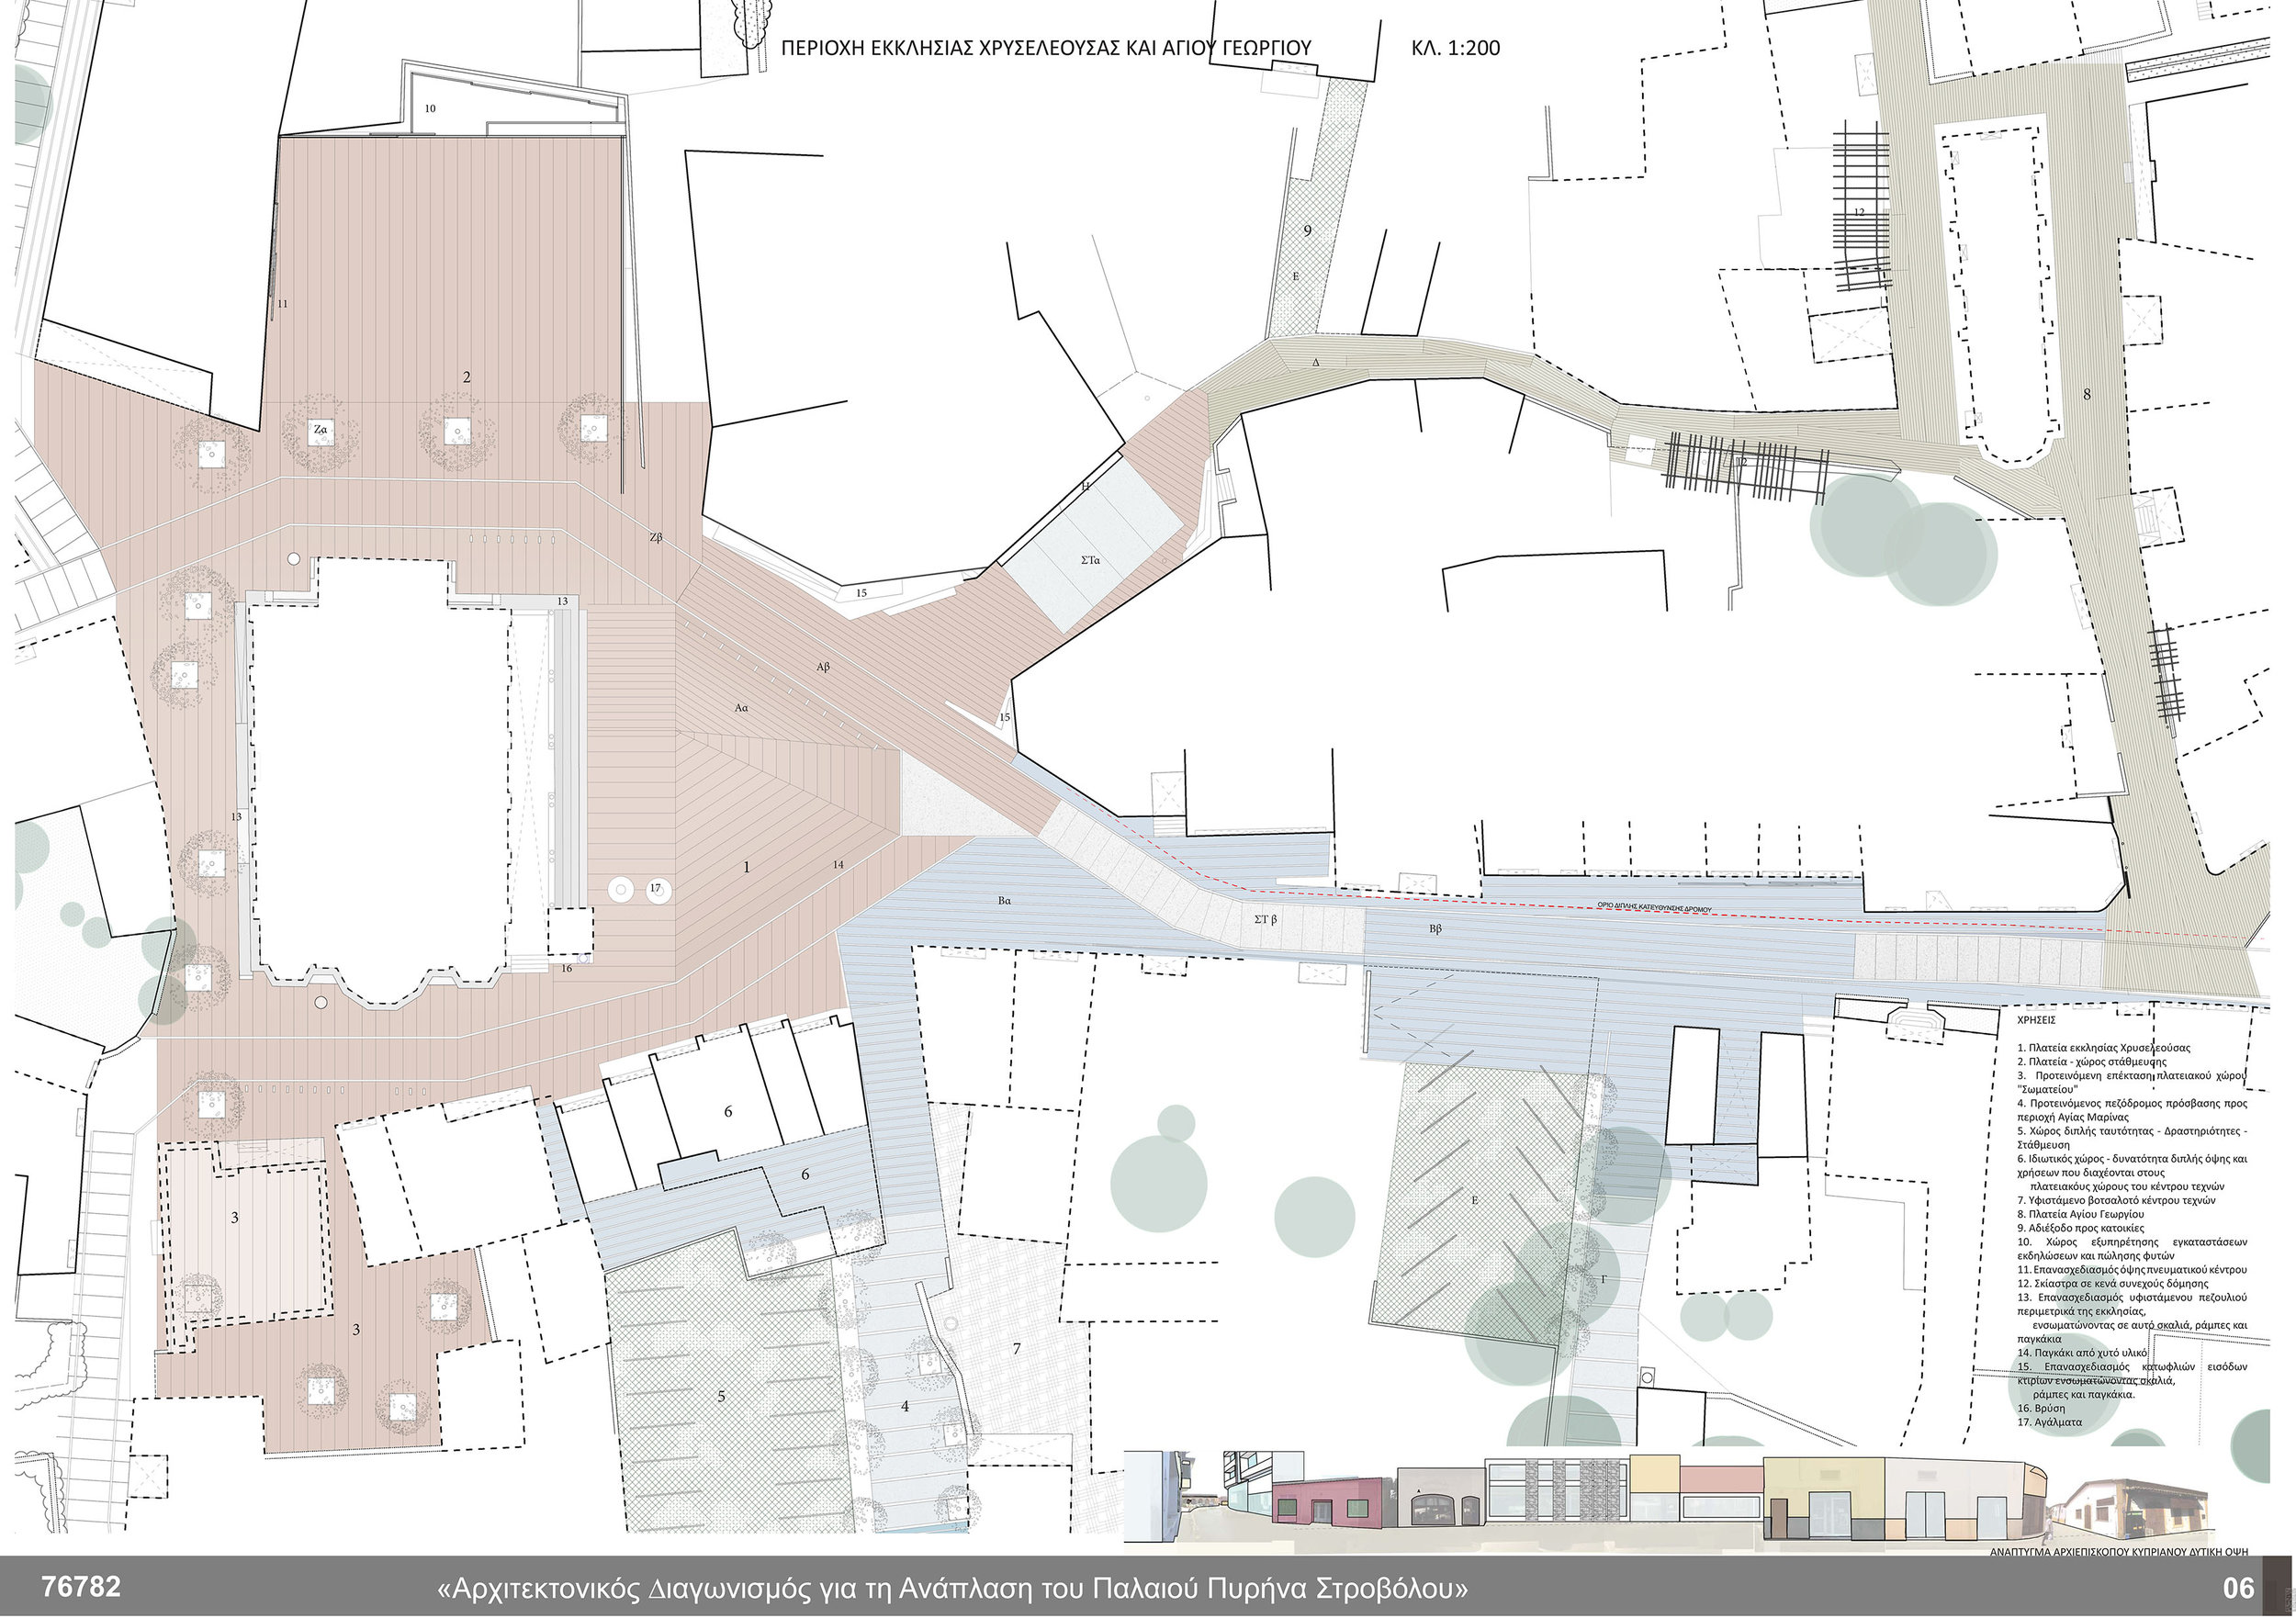Click plan label 'Aα' on the plaza
2296x1618 pixels.
(741, 708)
